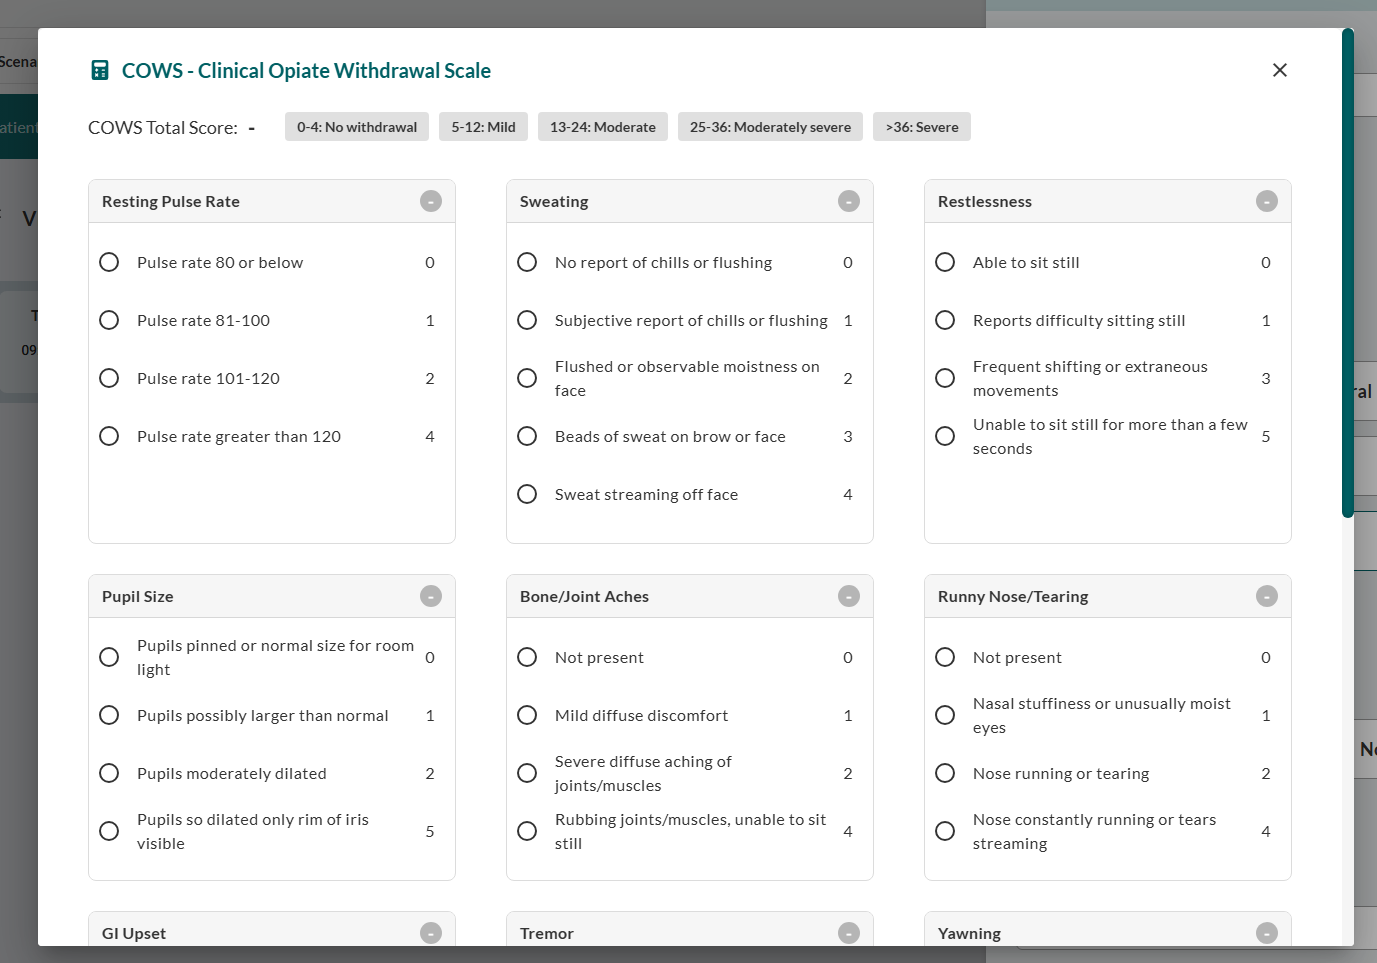
Task: Click the Restlessness heading text
Action: (985, 201)
